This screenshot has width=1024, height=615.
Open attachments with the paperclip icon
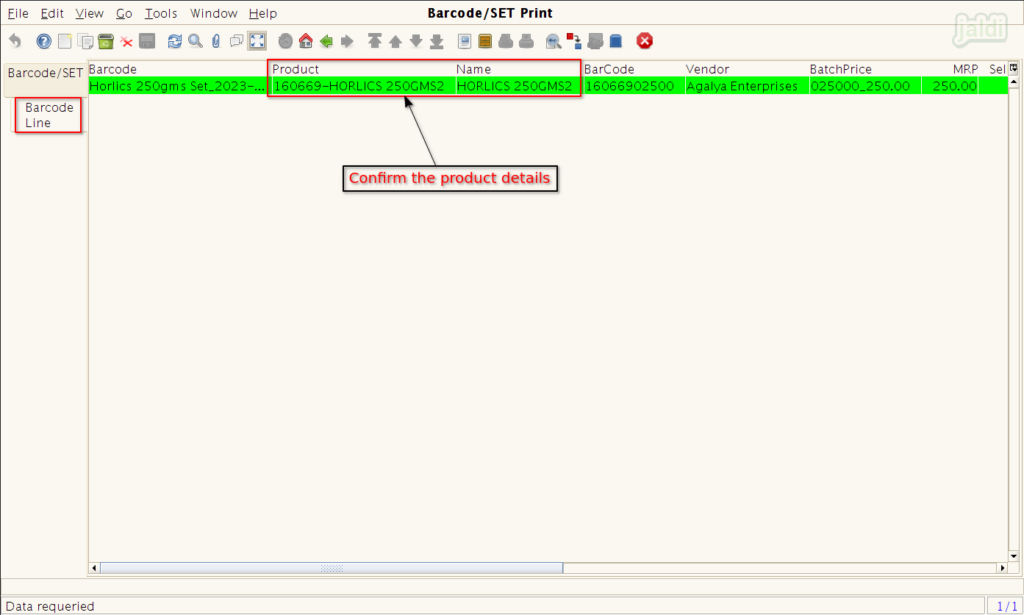pyautogui.click(x=216, y=41)
